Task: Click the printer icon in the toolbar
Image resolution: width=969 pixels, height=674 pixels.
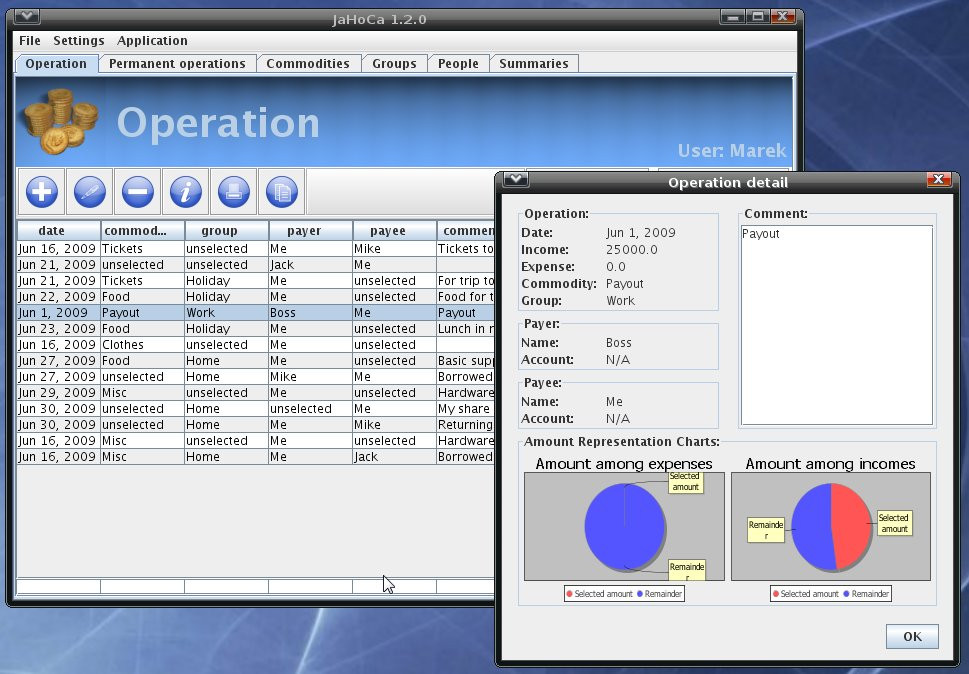Action: pos(234,192)
